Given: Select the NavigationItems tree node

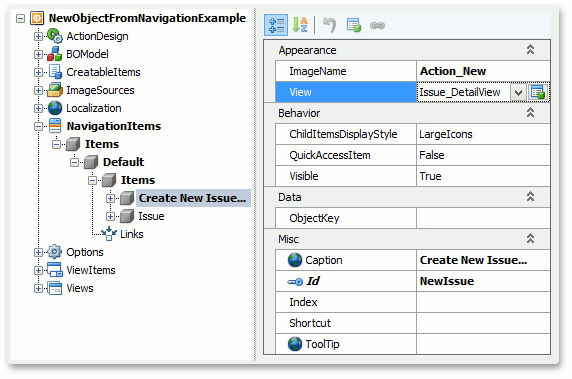Looking at the screenshot, I should coord(113,126).
